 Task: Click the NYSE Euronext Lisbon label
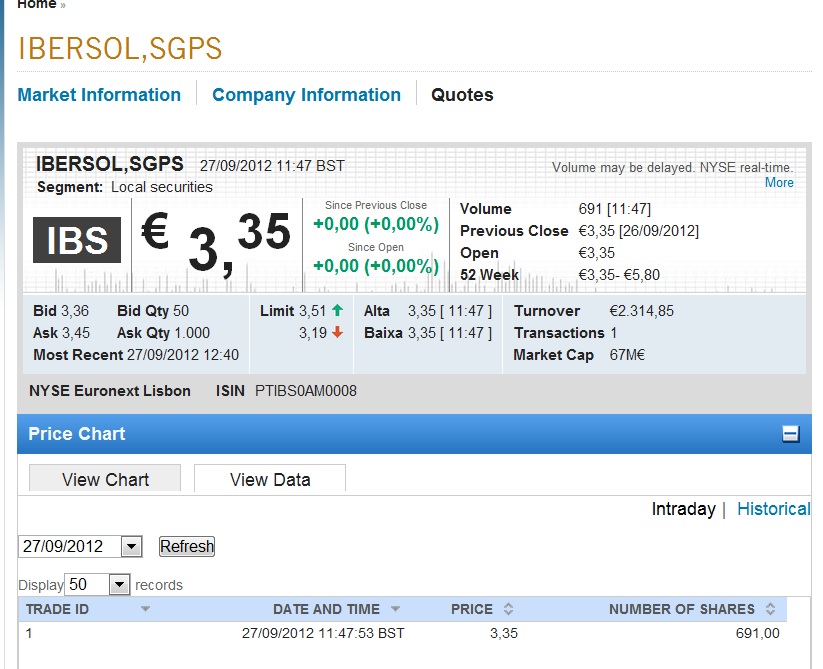pyautogui.click(x=110, y=391)
